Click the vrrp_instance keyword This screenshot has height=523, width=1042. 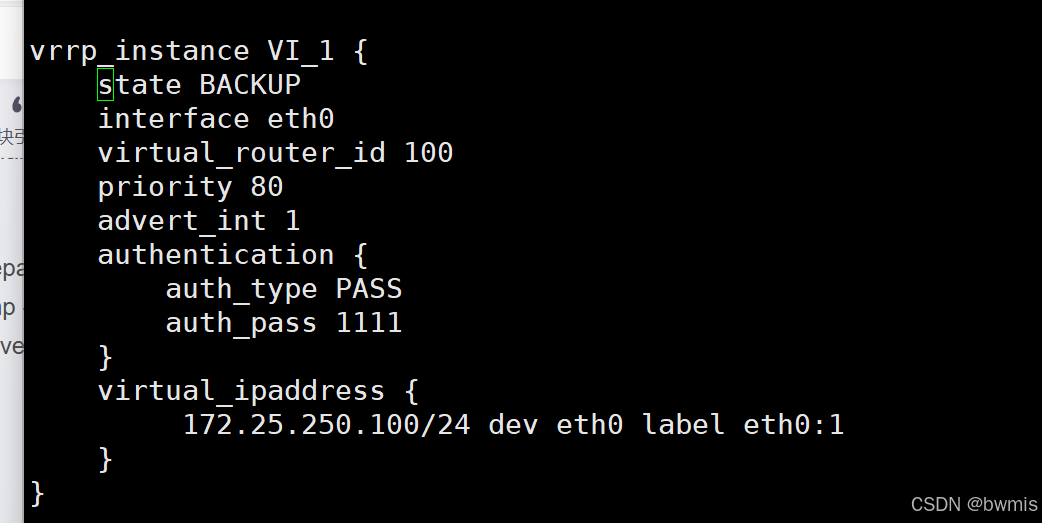coord(140,52)
